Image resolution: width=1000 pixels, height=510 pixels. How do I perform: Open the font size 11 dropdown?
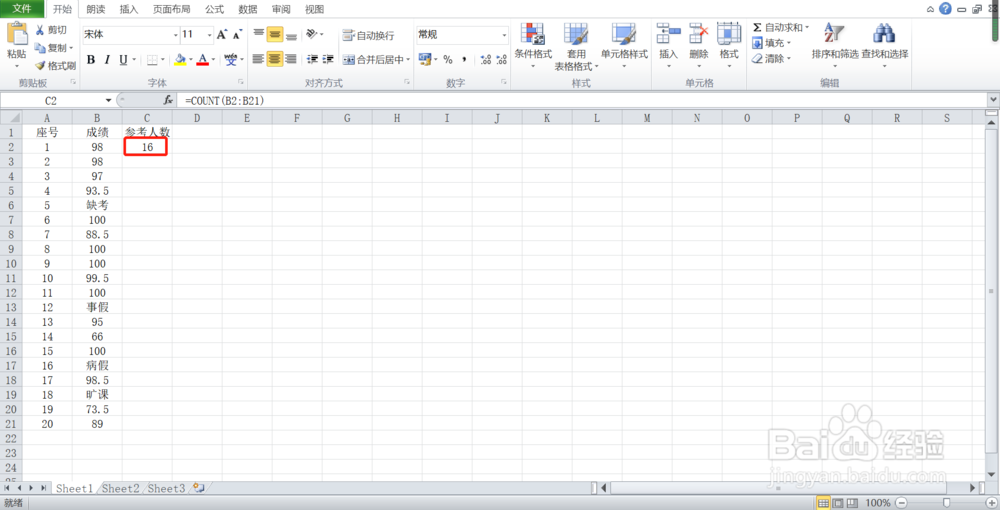[x=209, y=34]
